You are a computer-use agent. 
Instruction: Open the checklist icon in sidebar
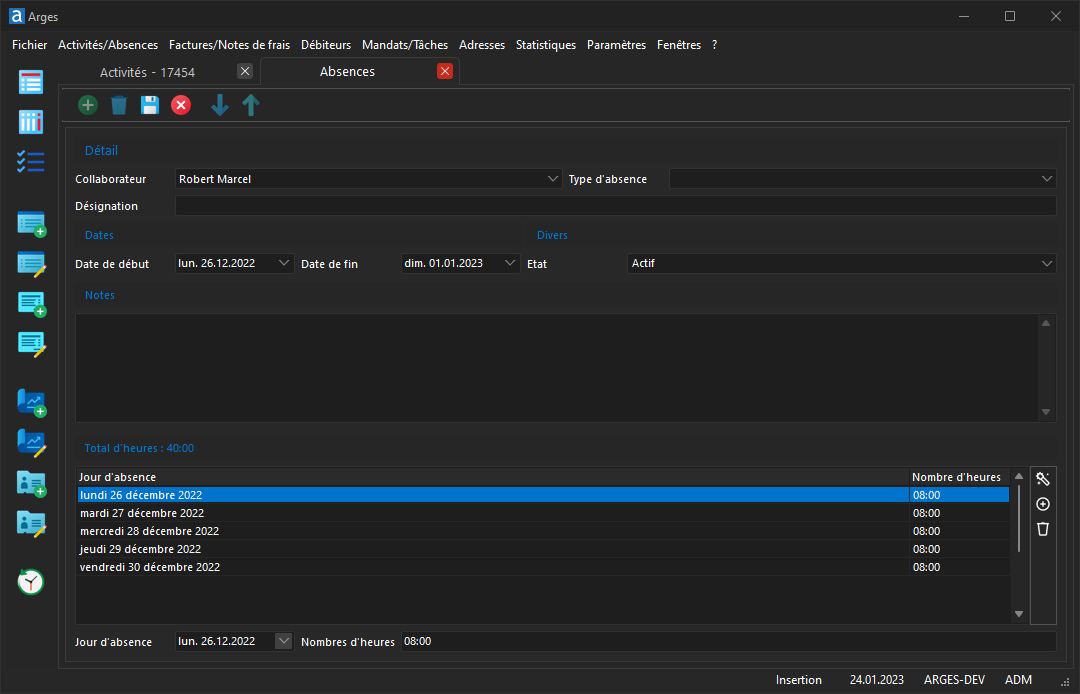31,162
